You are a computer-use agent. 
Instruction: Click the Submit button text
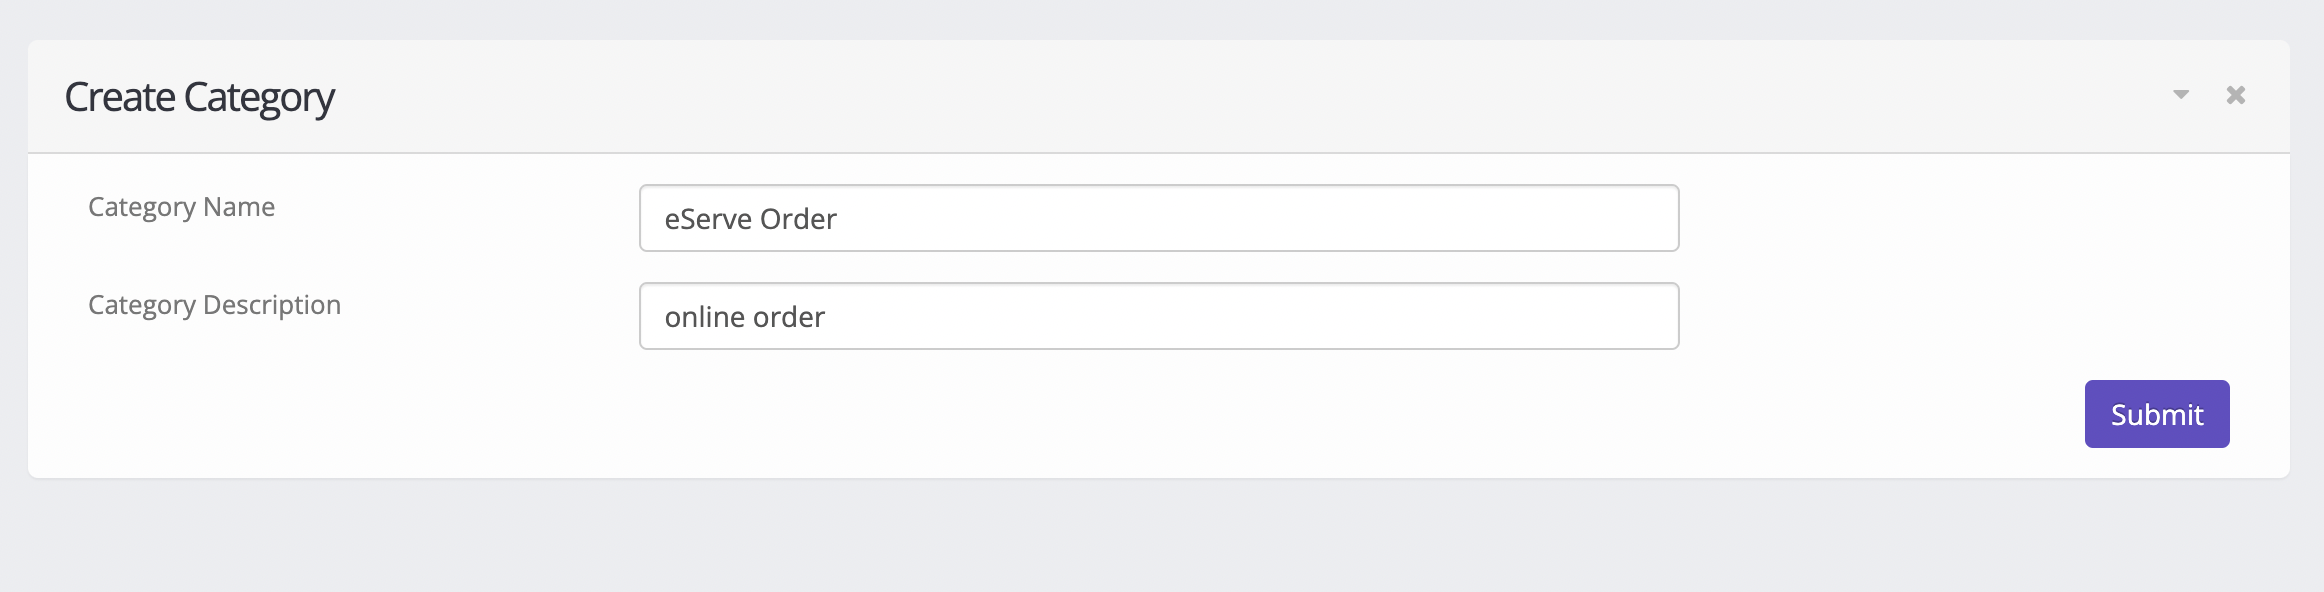point(2156,413)
